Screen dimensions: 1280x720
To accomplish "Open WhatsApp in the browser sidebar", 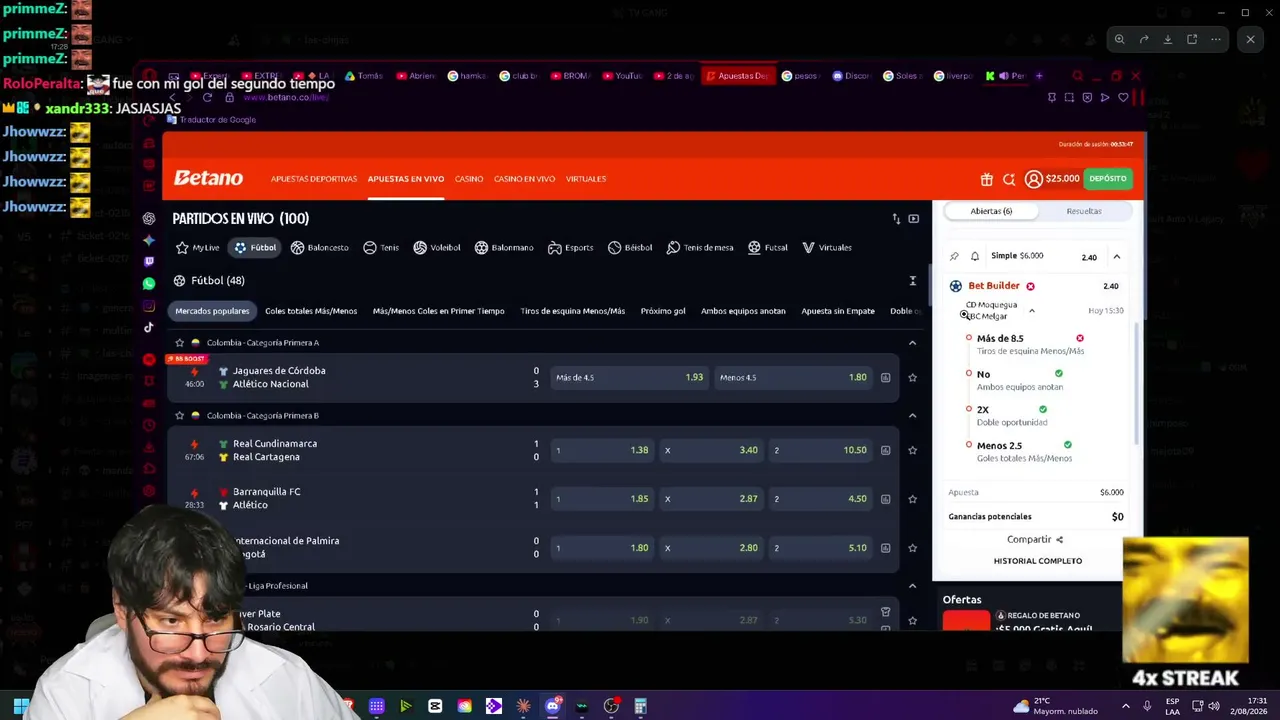I will point(149,284).
